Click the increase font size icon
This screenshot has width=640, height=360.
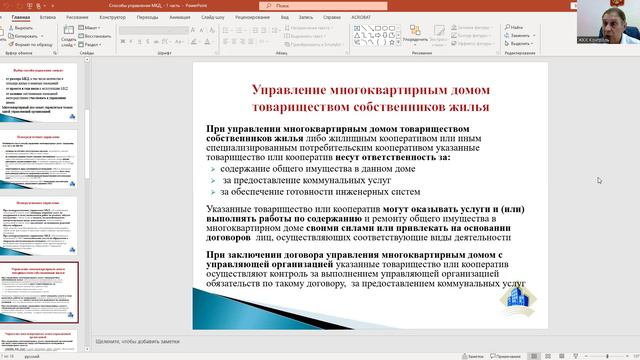pyautogui.click(x=194, y=30)
